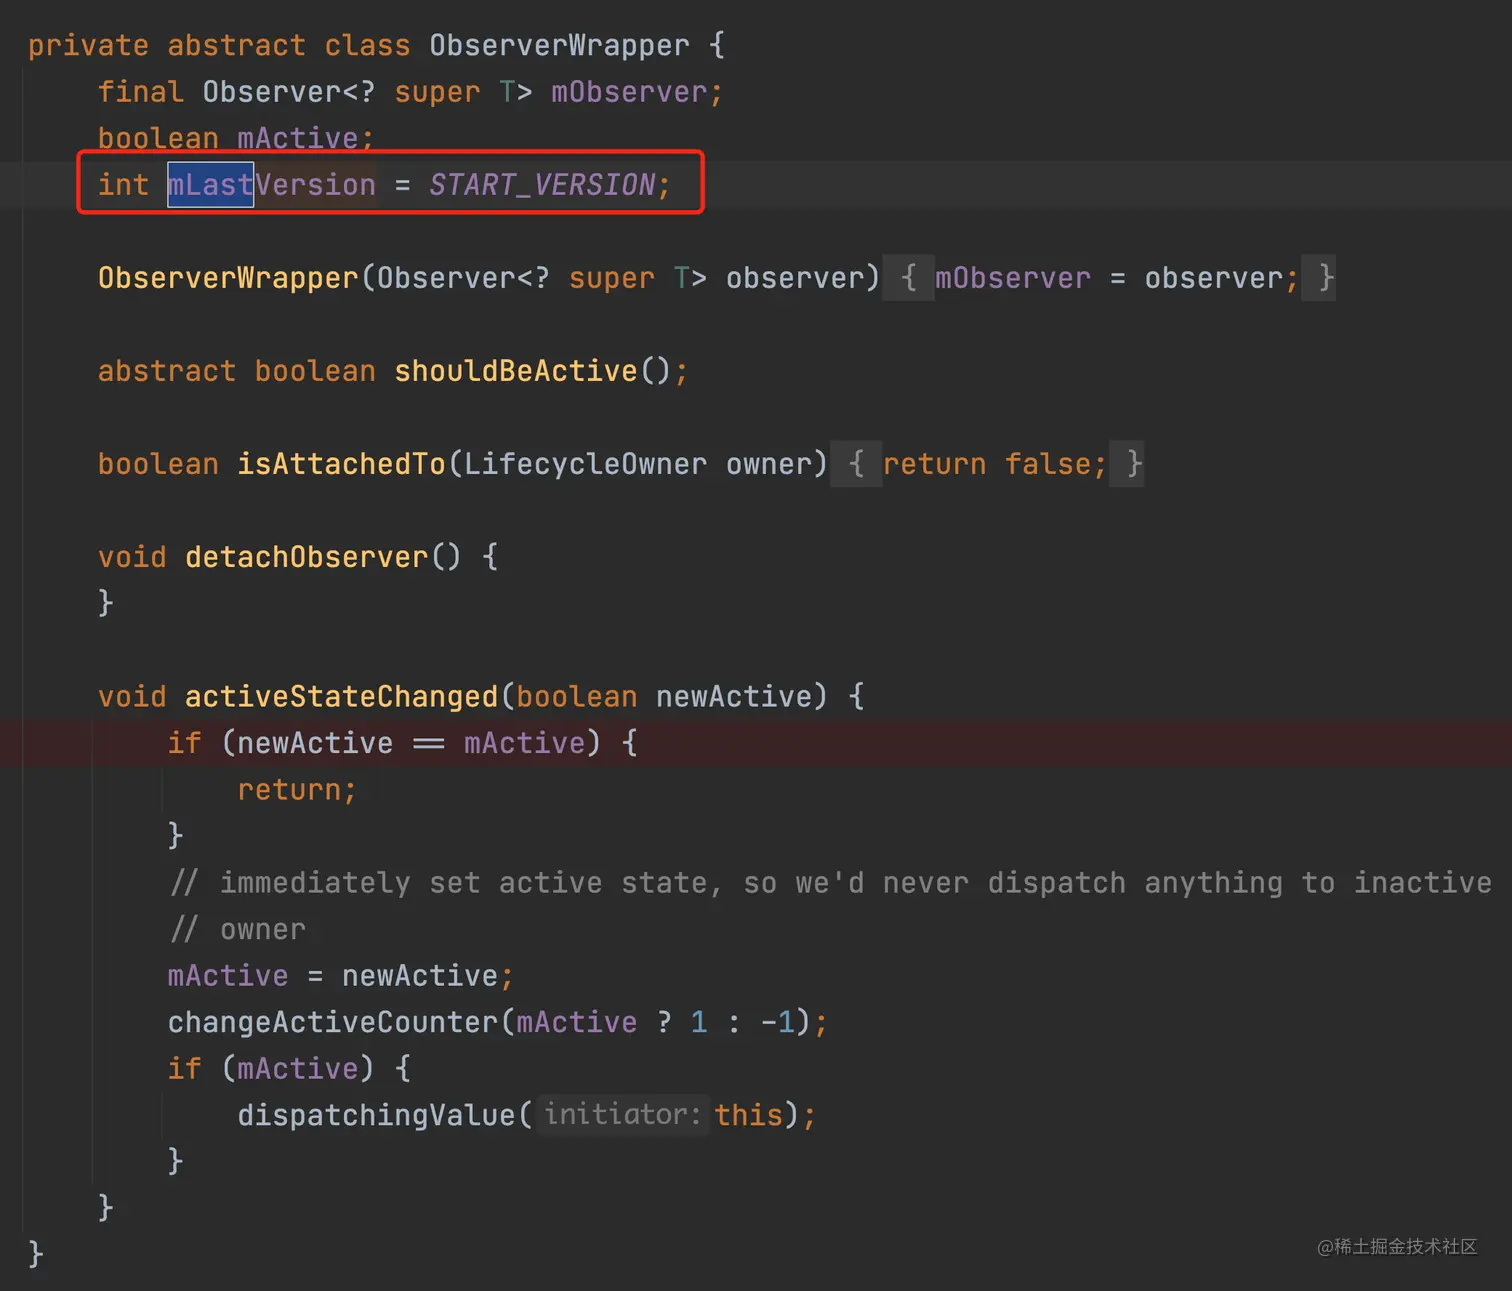Click the 'if (newActive == mActive)' line
The width and height of the screenshot is (1512, 1291).
402,743
